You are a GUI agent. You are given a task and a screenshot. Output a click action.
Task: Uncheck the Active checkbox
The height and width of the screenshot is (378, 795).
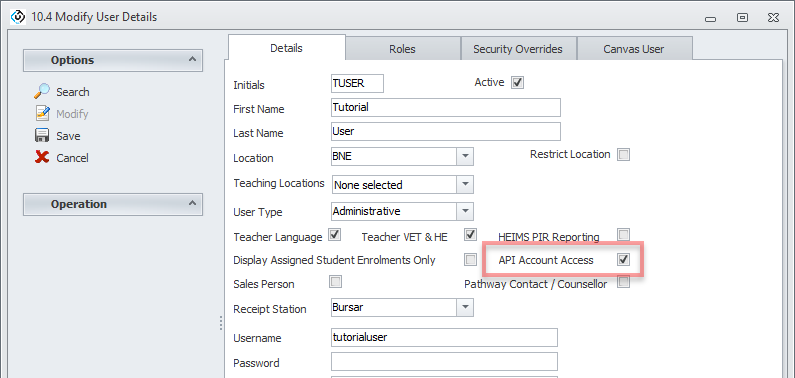tap(517, 83)
